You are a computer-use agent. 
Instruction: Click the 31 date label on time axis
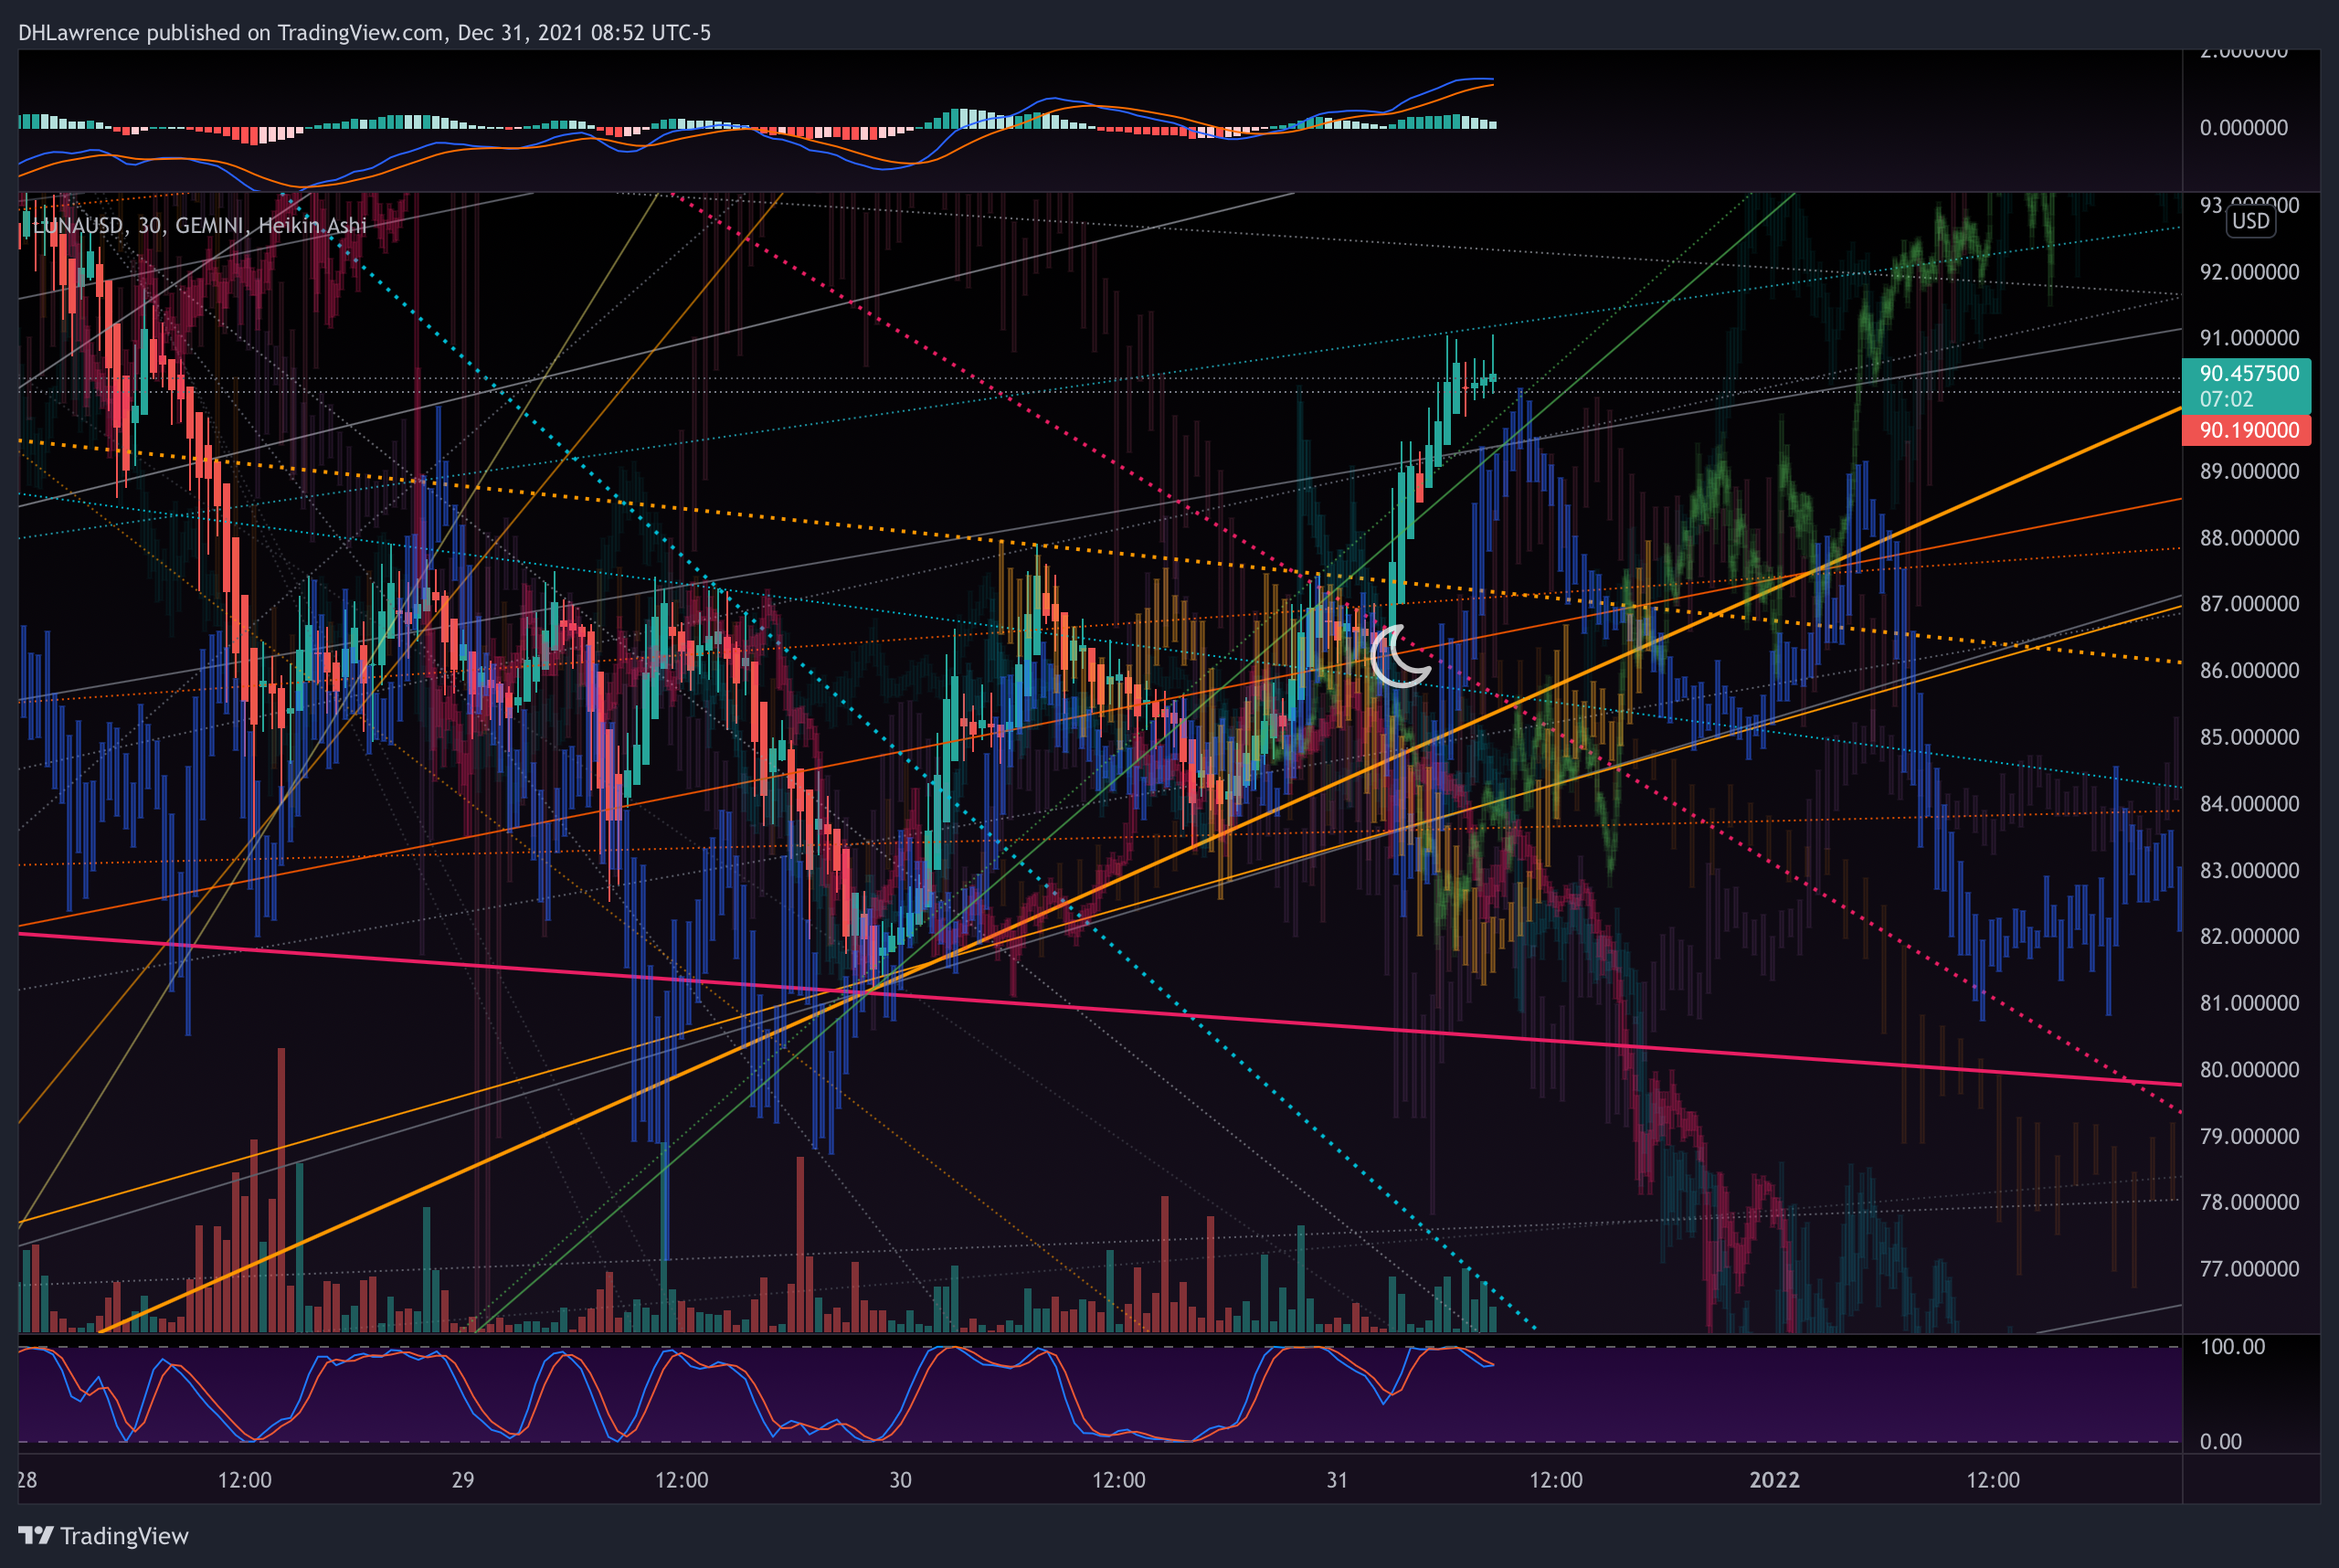click(x=1337, y=1480)
